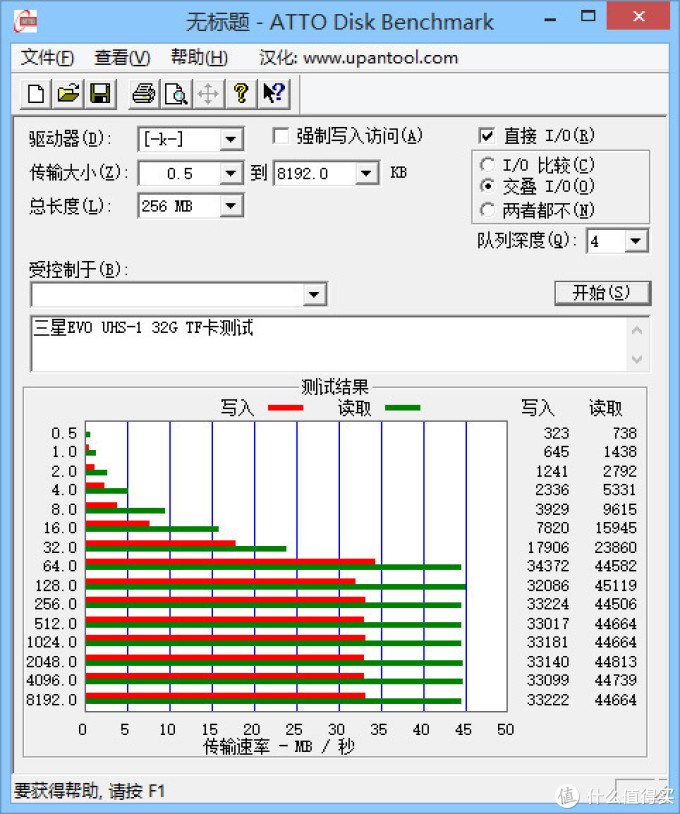This screenshot has width=680, height=814.
Task: Open the 文件(F) menu
Action: tap(47, 58)
